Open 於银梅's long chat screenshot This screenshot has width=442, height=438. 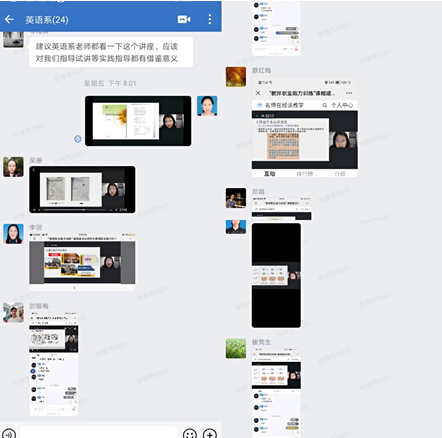tap(54, 364)
